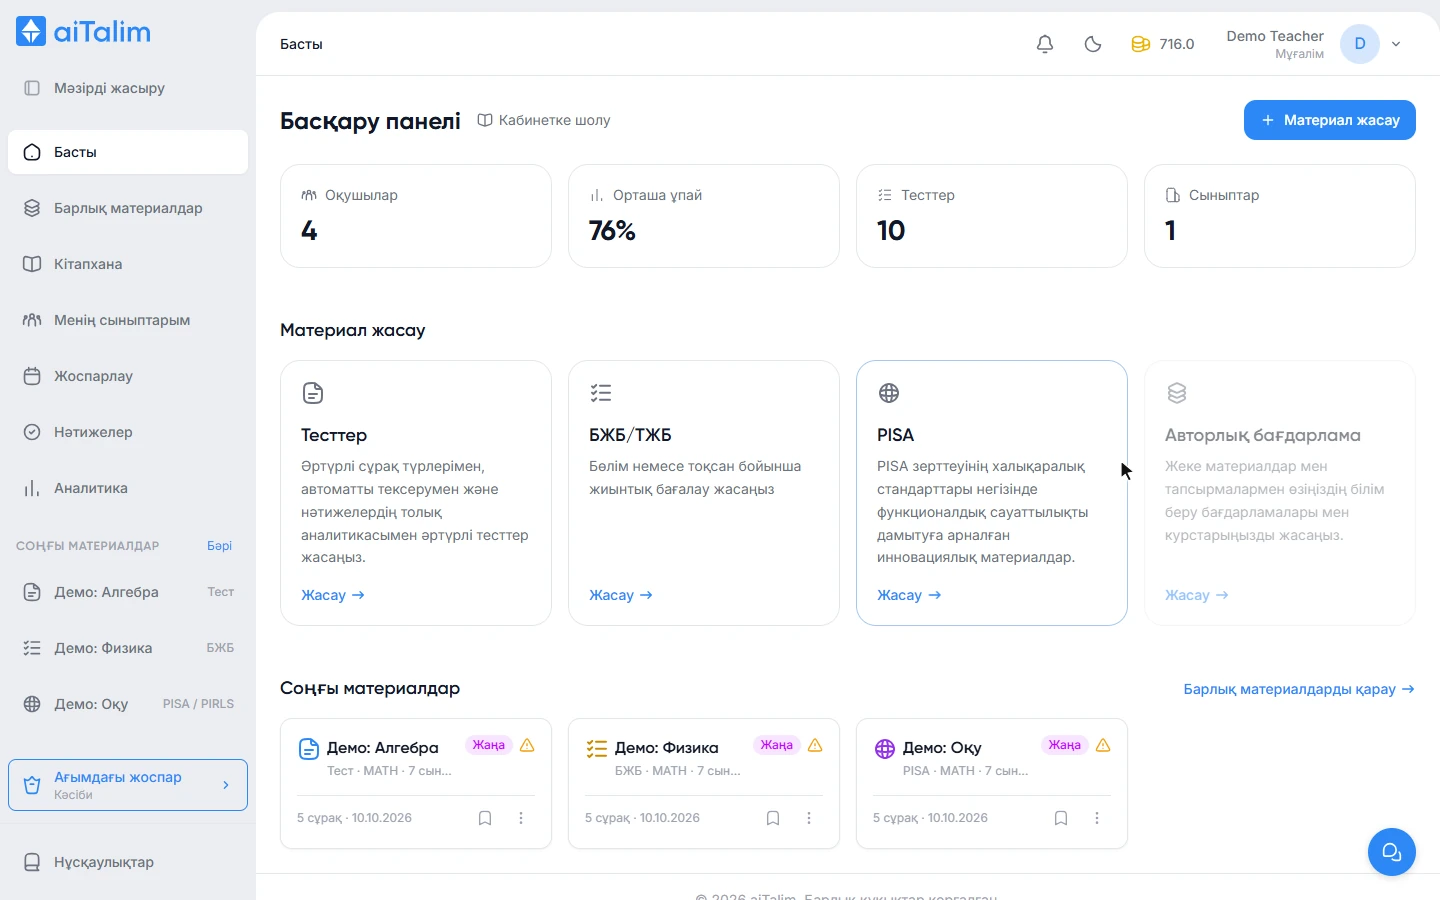1440x900 pixels.
Task: Open Кабинетке шолу tour link
Action: pos(544,120)
